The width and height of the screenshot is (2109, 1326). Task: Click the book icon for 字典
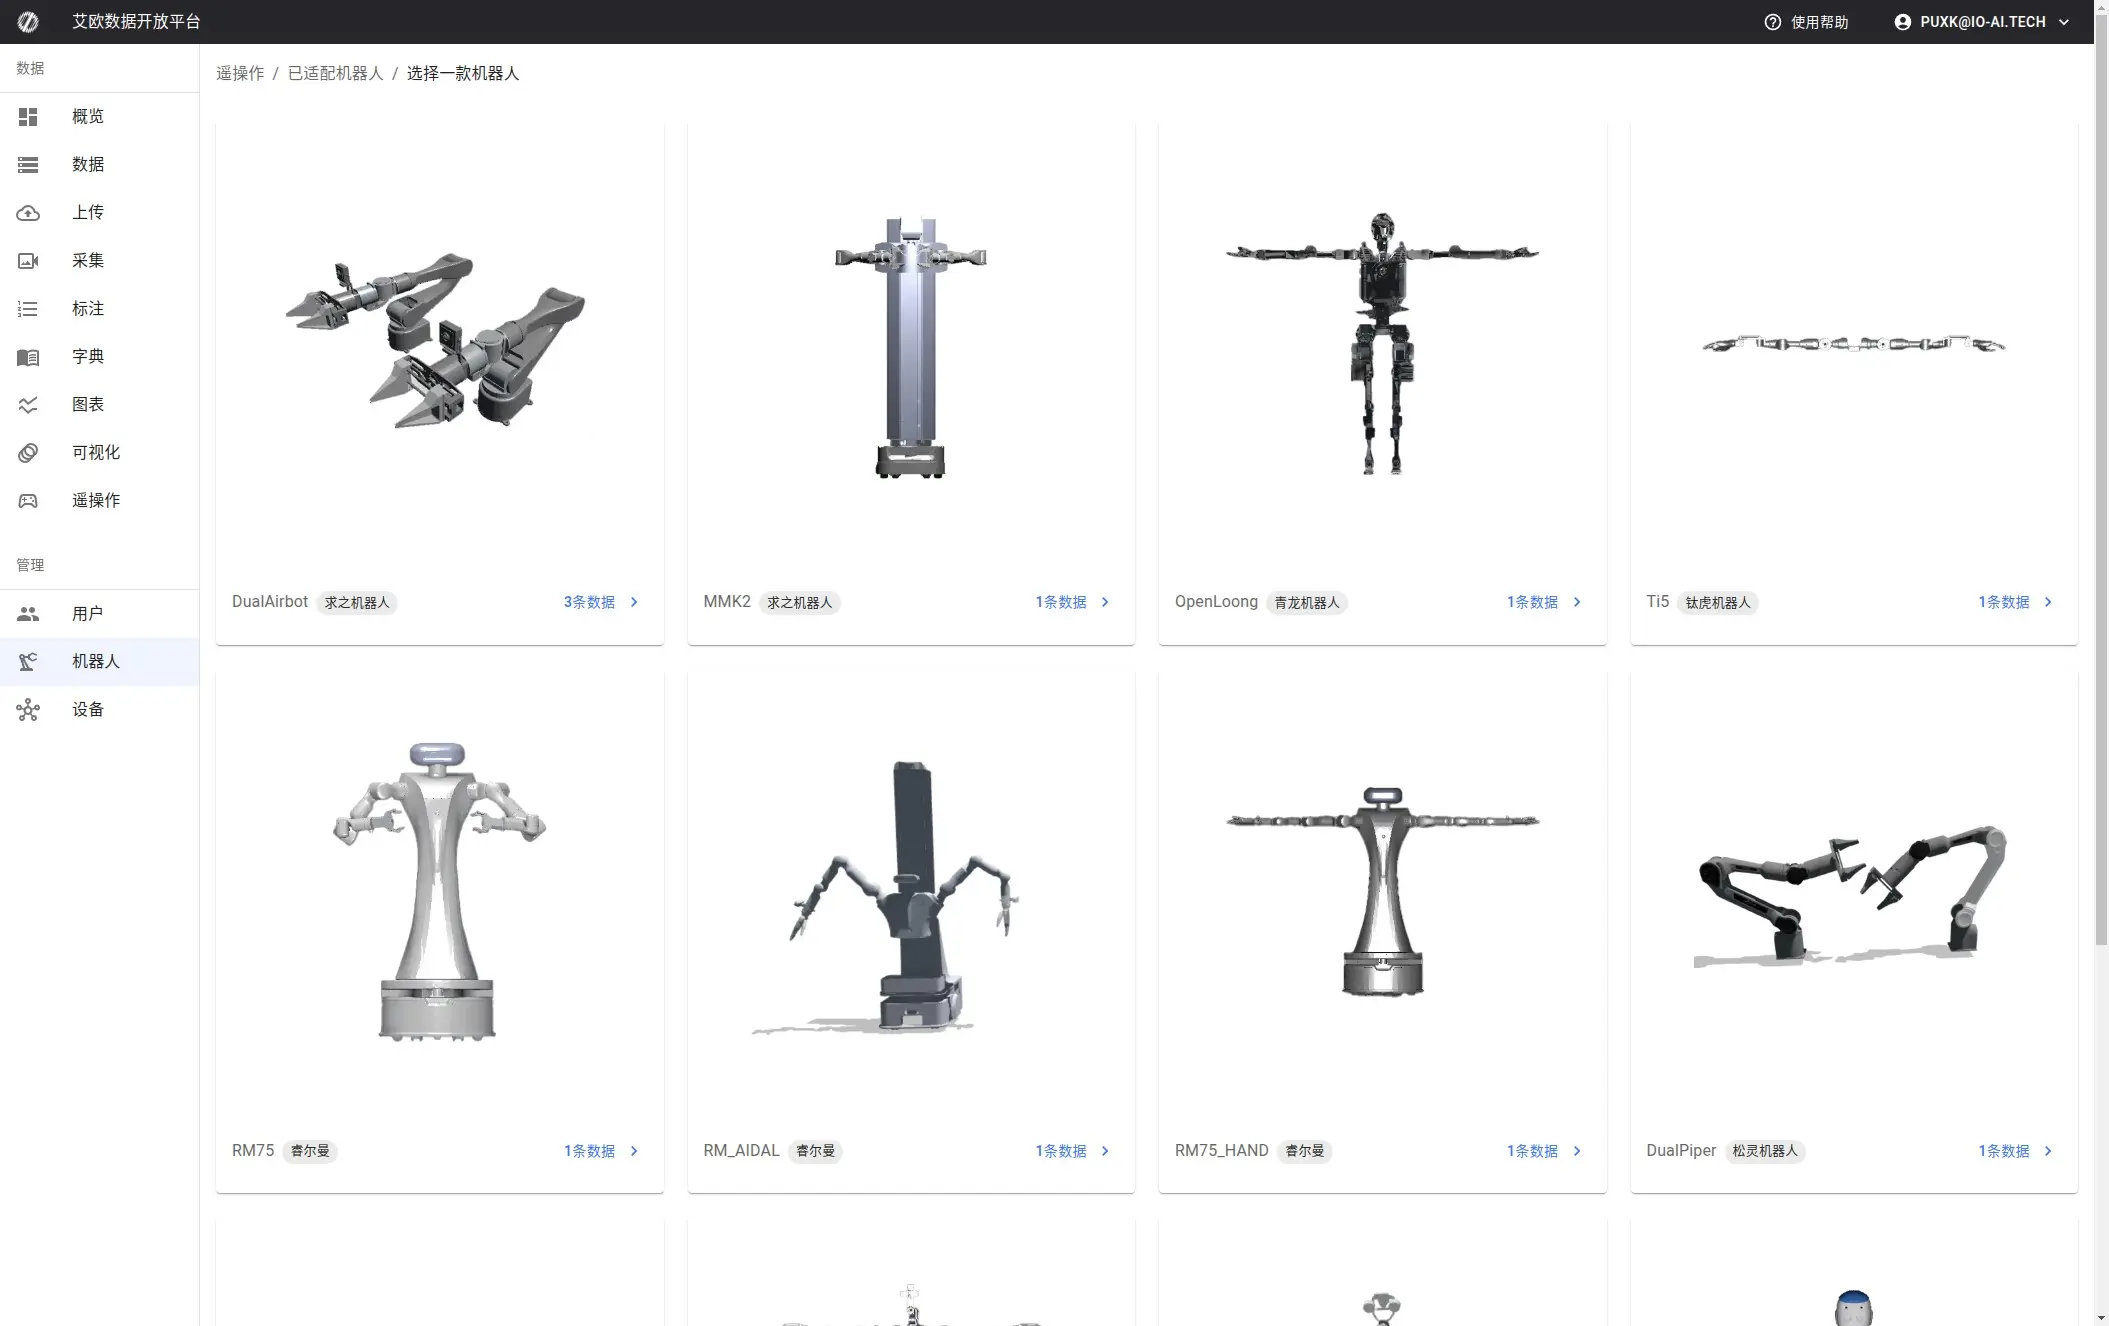click(28, 357)
